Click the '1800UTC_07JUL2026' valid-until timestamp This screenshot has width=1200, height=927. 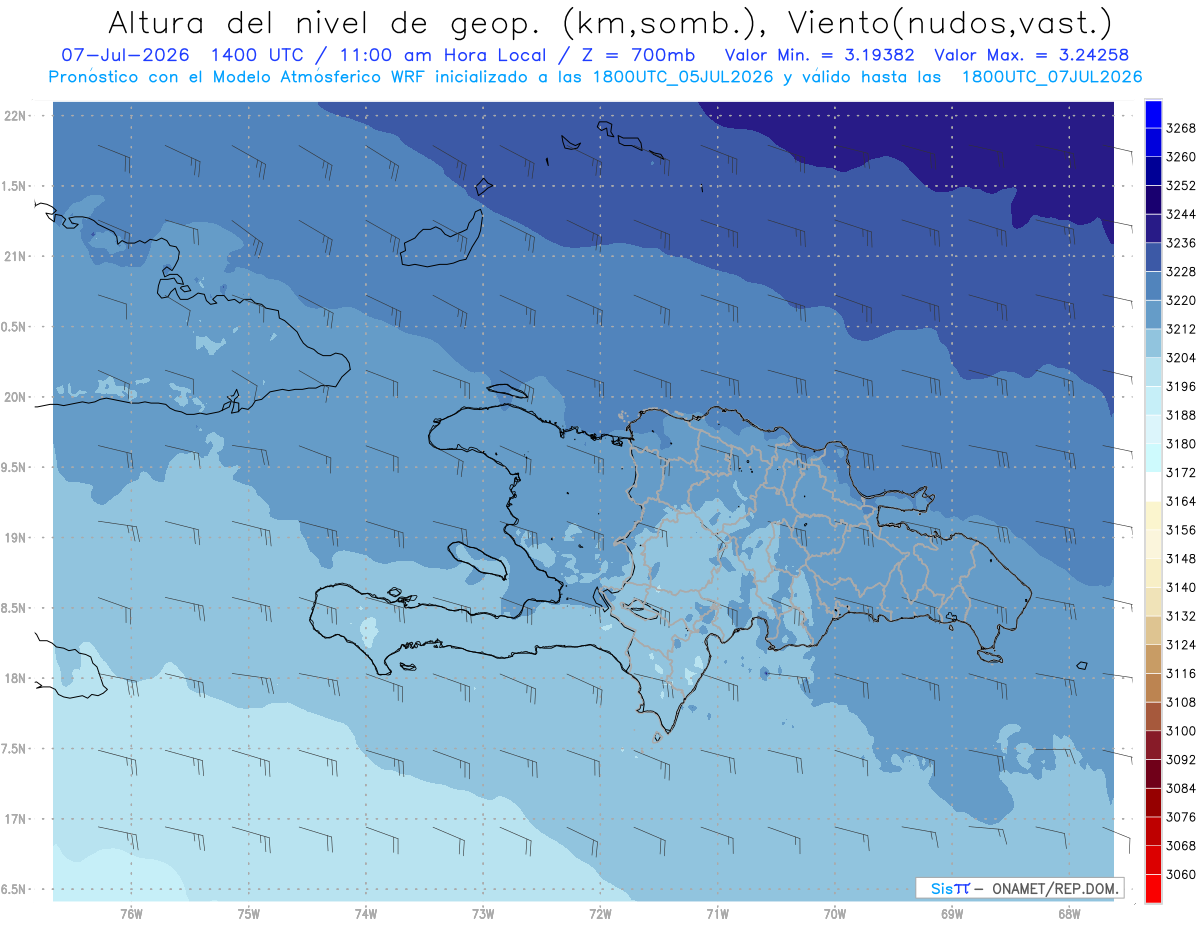click(x=1051, y=77)
